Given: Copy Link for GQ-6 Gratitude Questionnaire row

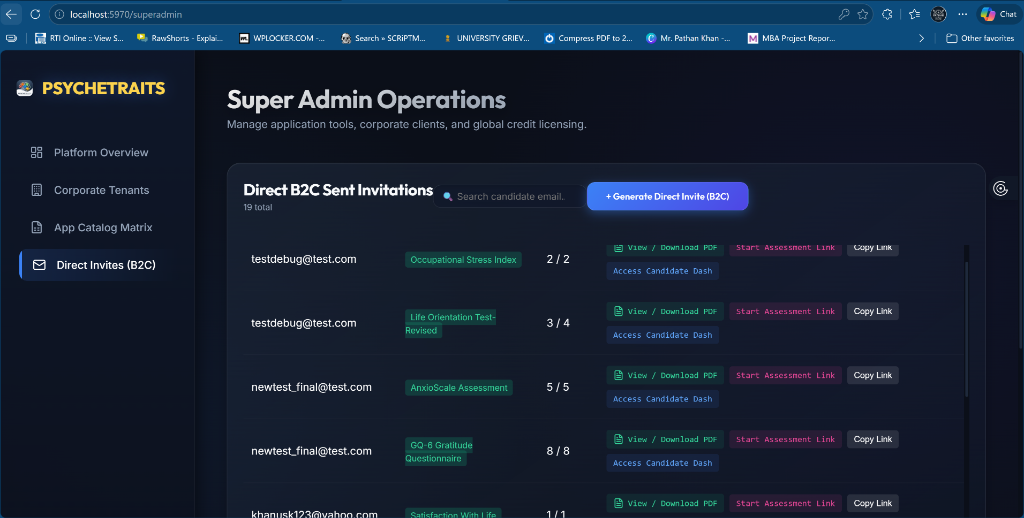Looking at the screenshot, I should [x=872, y=440].
